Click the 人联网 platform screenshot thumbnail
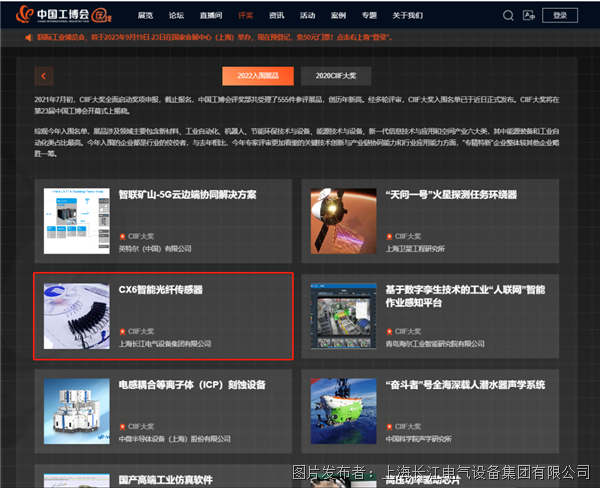 (344, 316)
